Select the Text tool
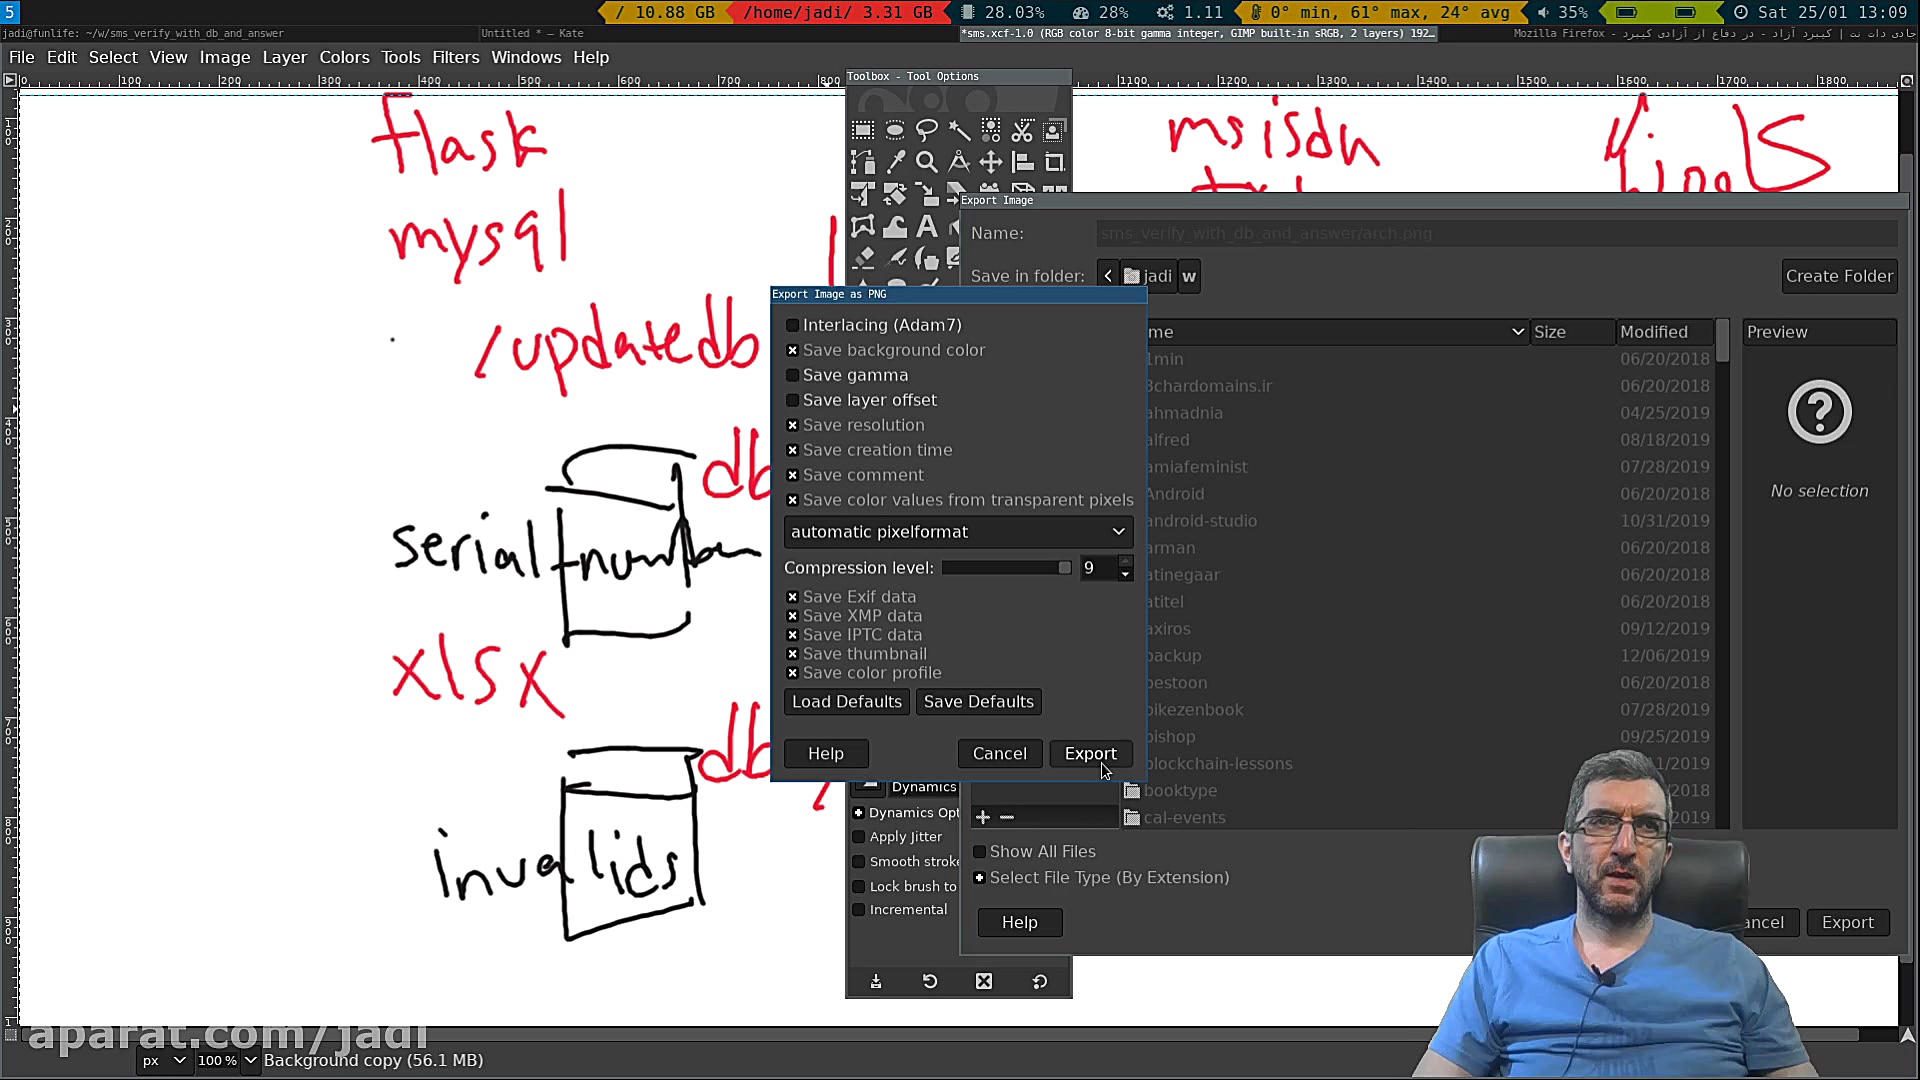 click(927, 227)
